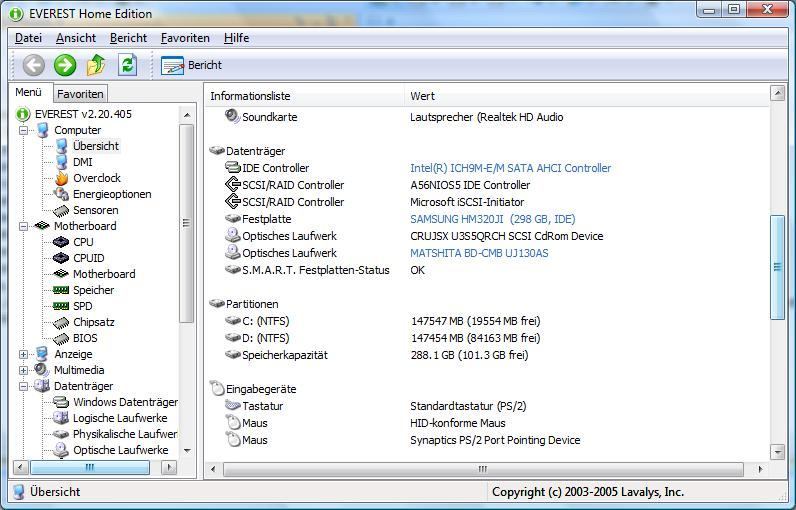Click the info list scroll-up arrow
The image size is (796, 510).
pyautogui.click(x=777, y=93)
